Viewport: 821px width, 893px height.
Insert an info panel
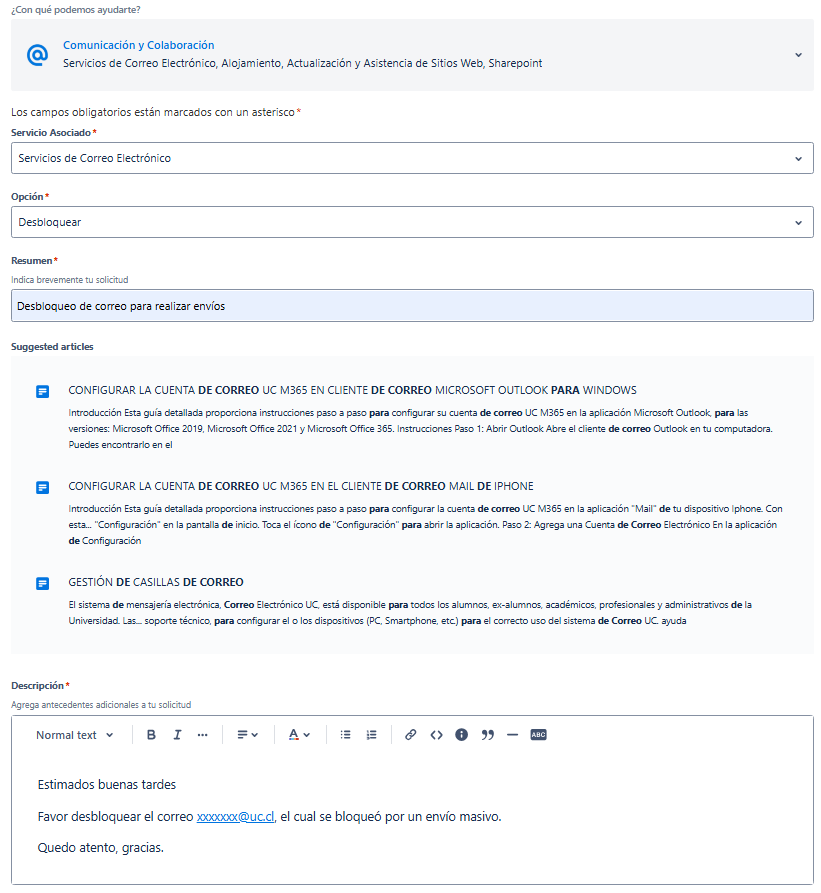462,735
